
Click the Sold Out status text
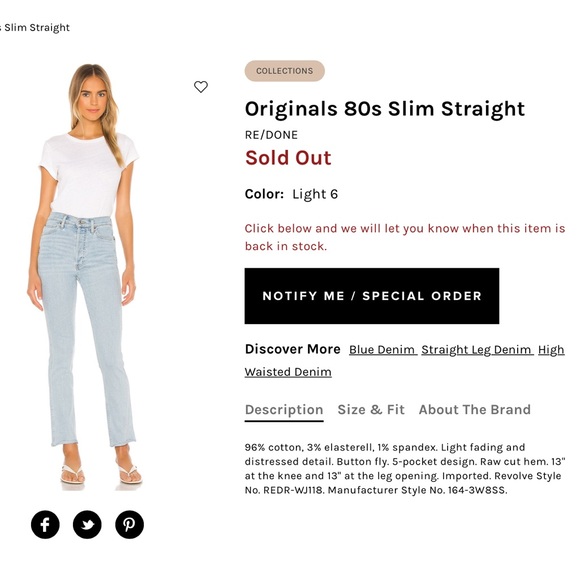coord(288,158)
